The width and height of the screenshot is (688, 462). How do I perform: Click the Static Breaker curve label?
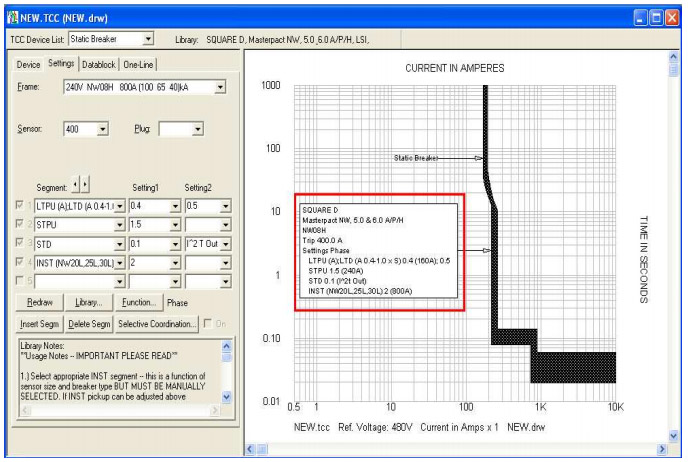click(x=416, y=158)
